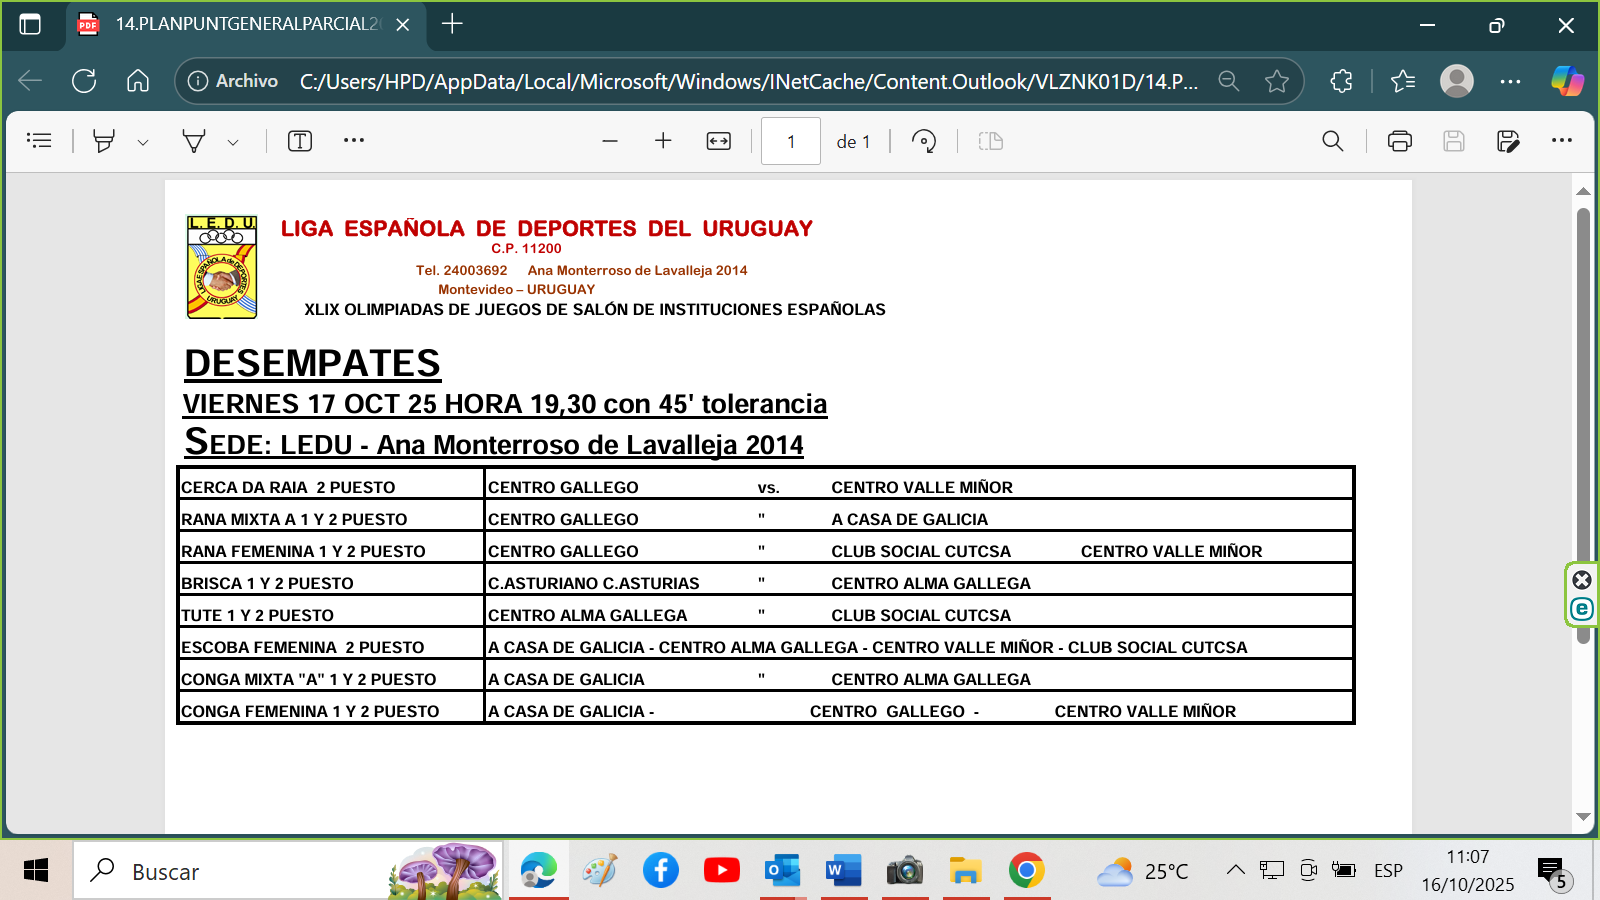The image size is (1600, 900).
Task: Open Microsoft Word from the taskbar
Action: 843,870
